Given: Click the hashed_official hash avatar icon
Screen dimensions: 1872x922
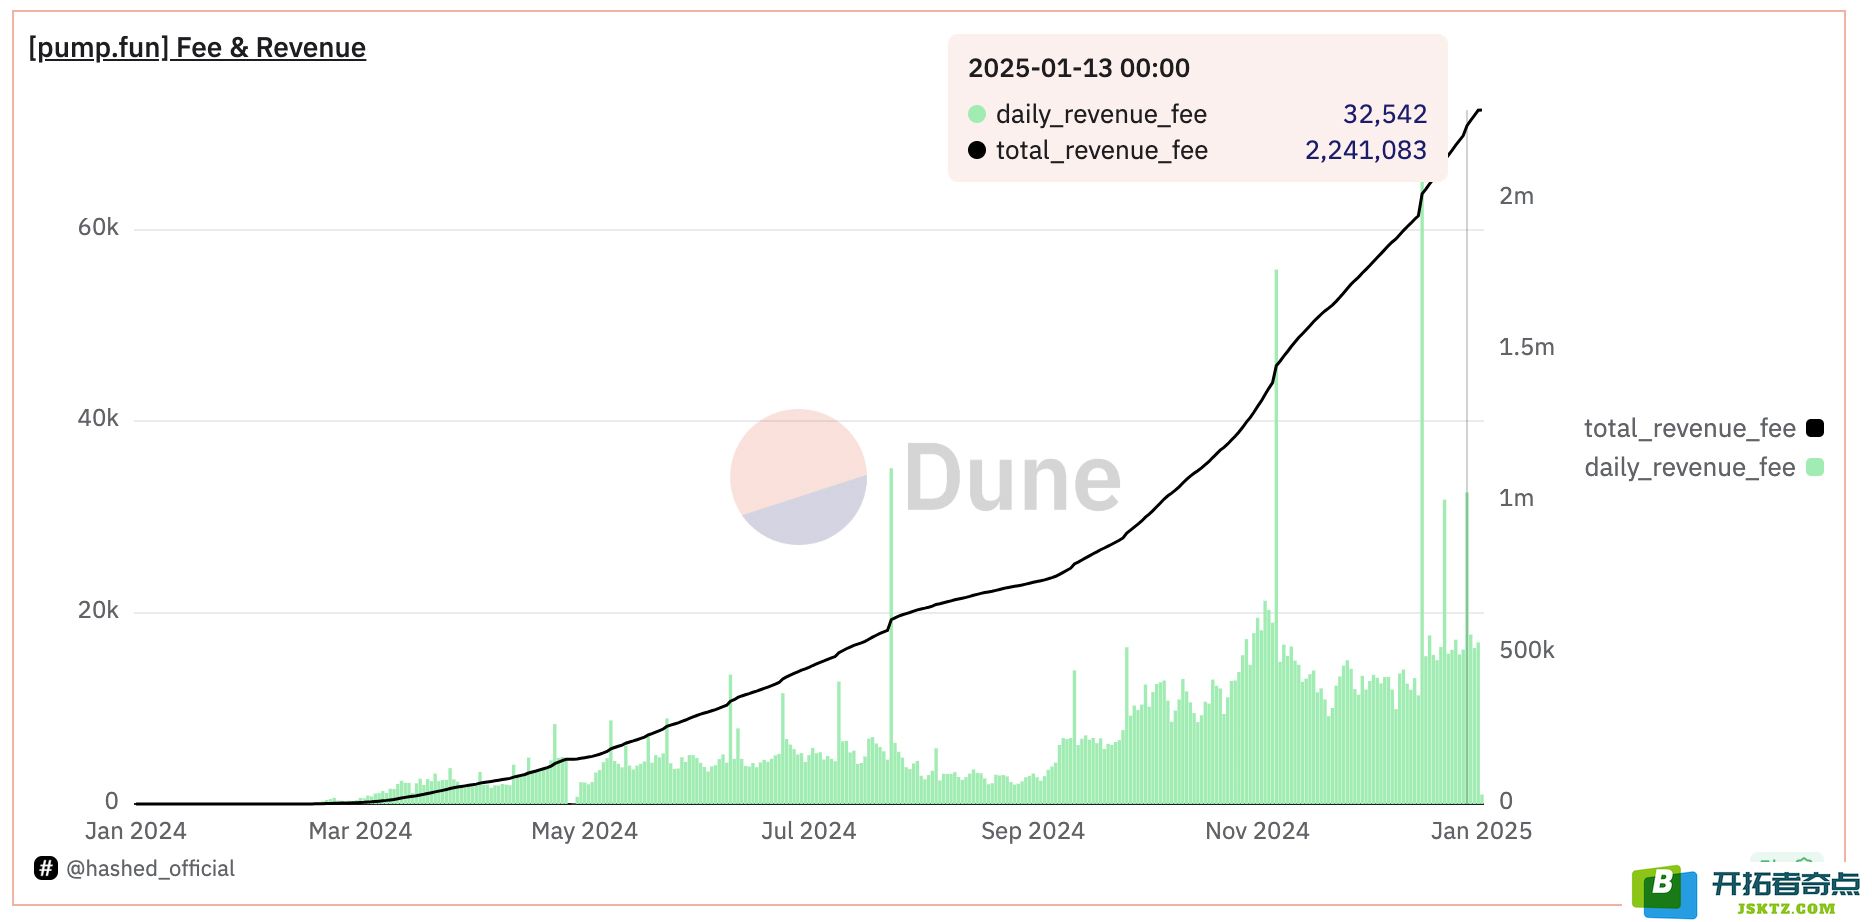Looking at the screenshot, I should [46, 868].
